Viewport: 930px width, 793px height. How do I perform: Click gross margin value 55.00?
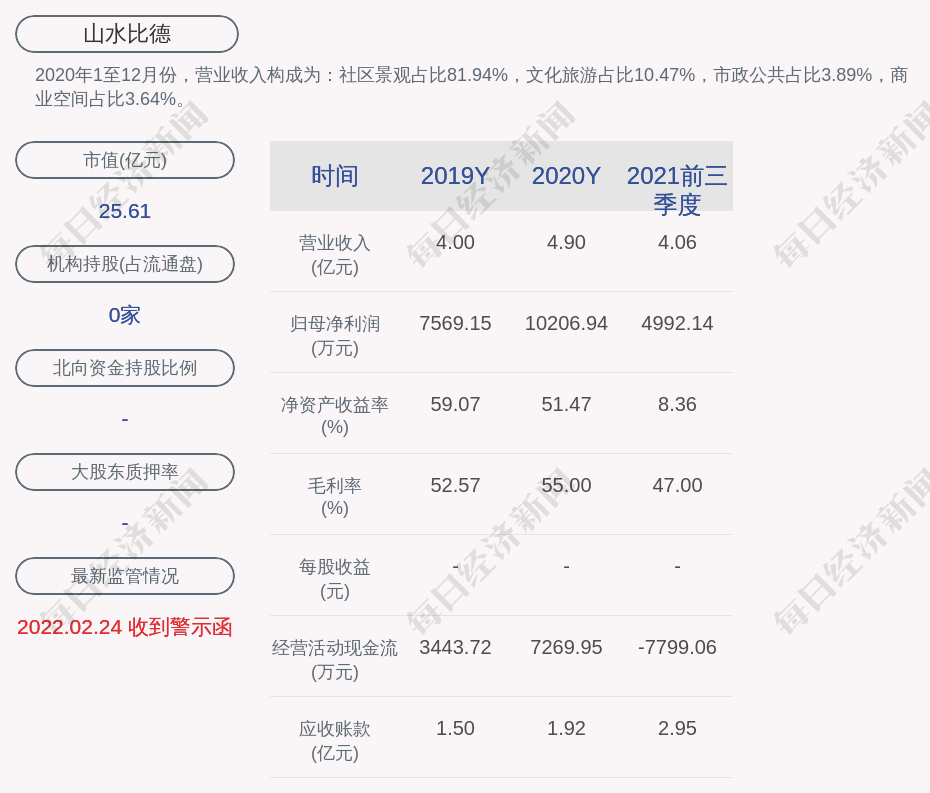tap(566, 485)
